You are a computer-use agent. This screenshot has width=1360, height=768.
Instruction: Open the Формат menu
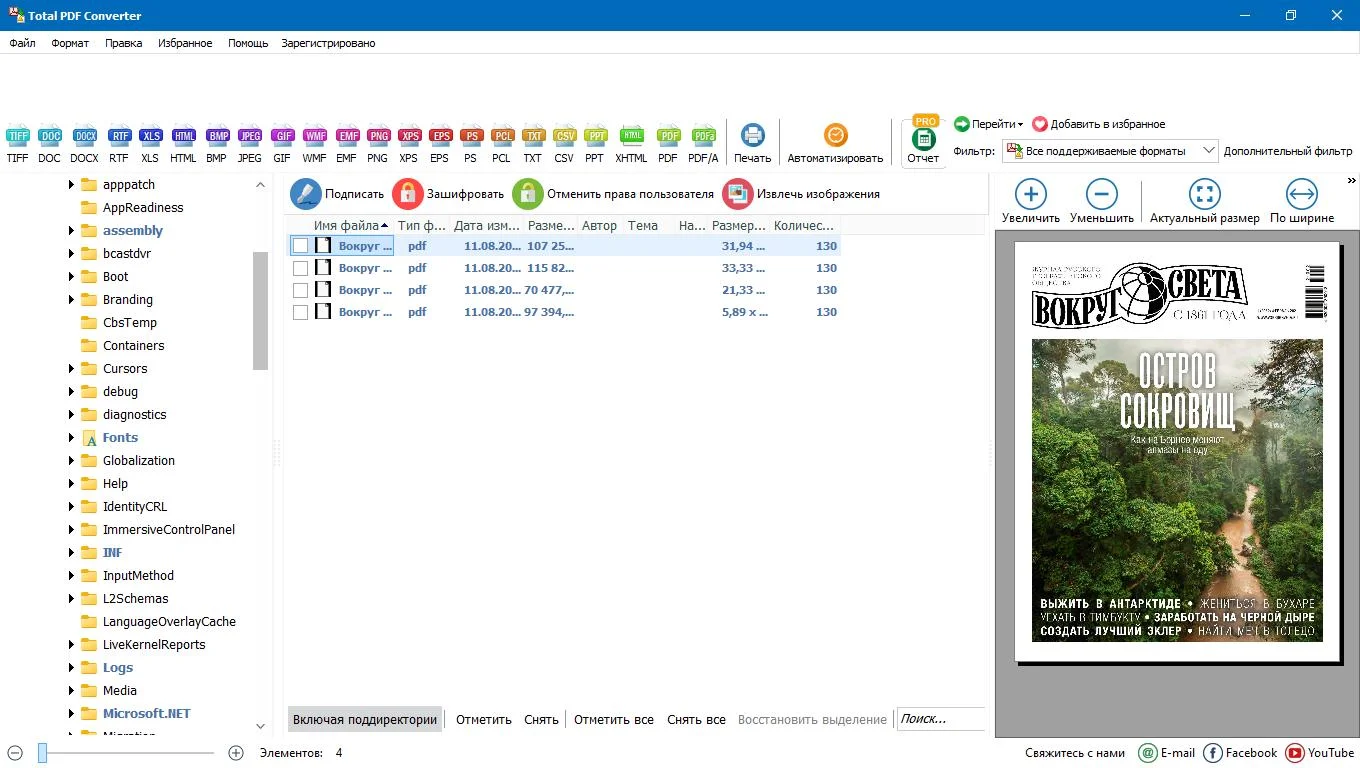70,43
